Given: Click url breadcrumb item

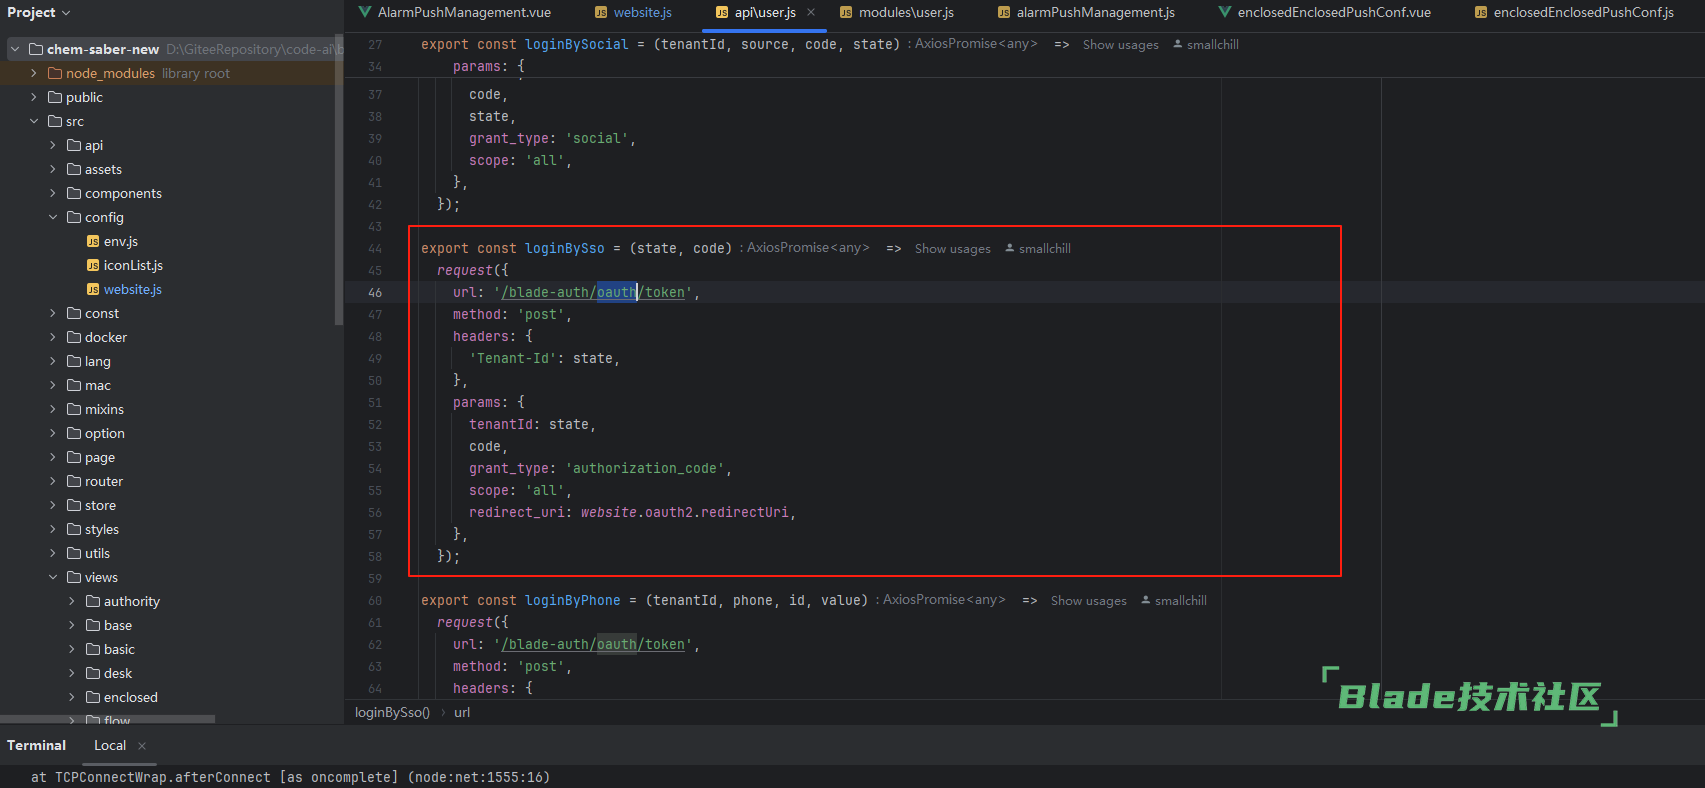Looking at the screenshot, I should pos(462,713).
